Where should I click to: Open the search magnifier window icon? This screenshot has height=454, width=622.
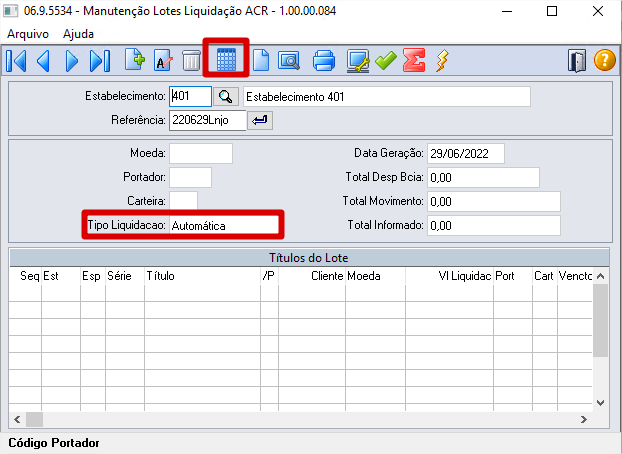(289, 60)
